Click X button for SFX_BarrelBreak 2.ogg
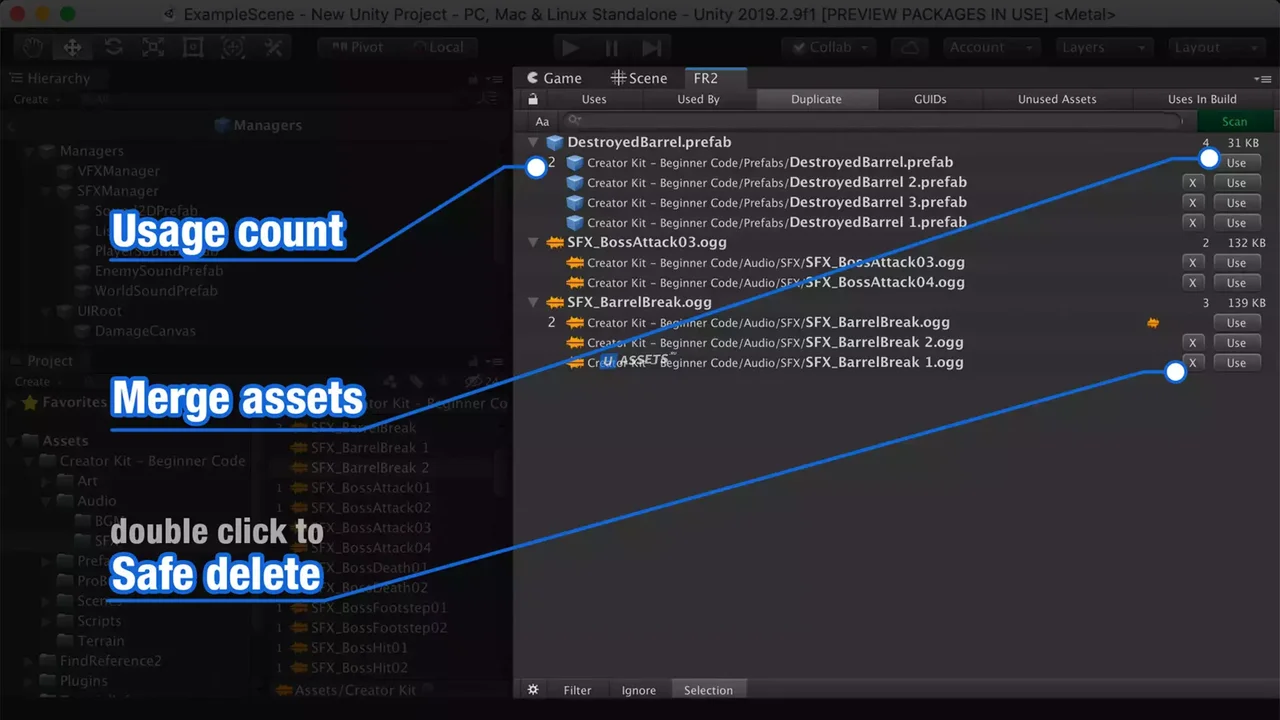1280x720 pixels. (1192, 343)
